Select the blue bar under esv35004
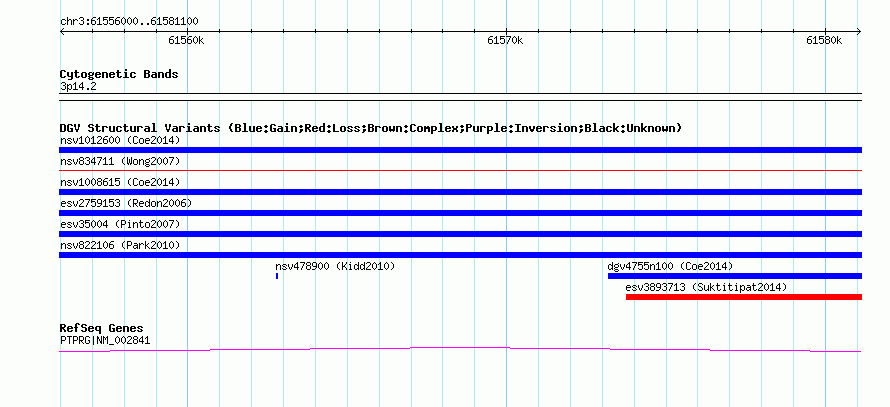Image resolution: width=890 pixels, height=407 pixels. tap(460, 234)
